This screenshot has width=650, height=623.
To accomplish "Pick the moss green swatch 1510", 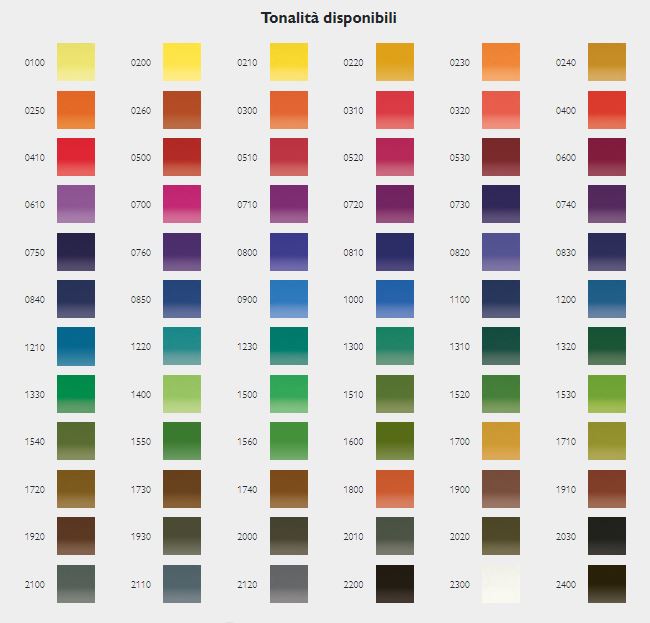I will coord(395,394).
